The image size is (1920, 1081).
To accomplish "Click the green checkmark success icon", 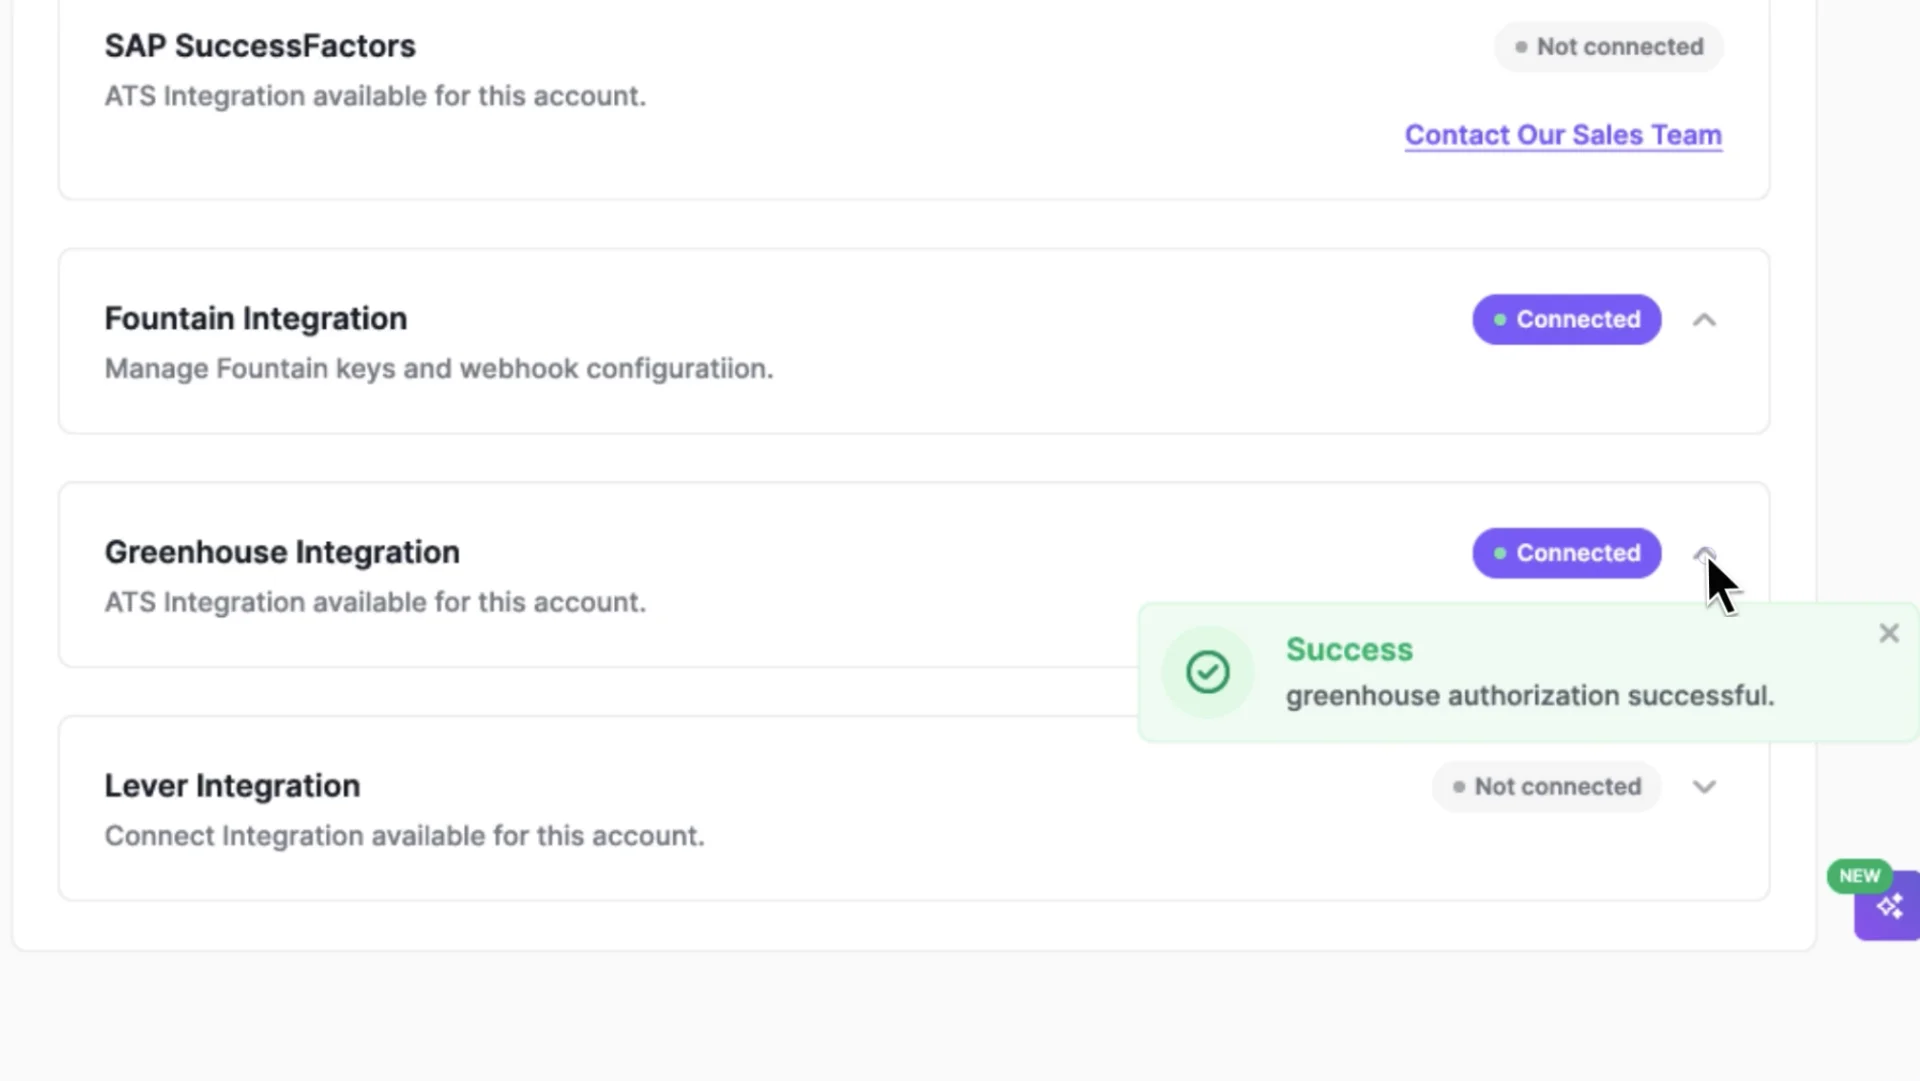I will tap(1208, 672).
